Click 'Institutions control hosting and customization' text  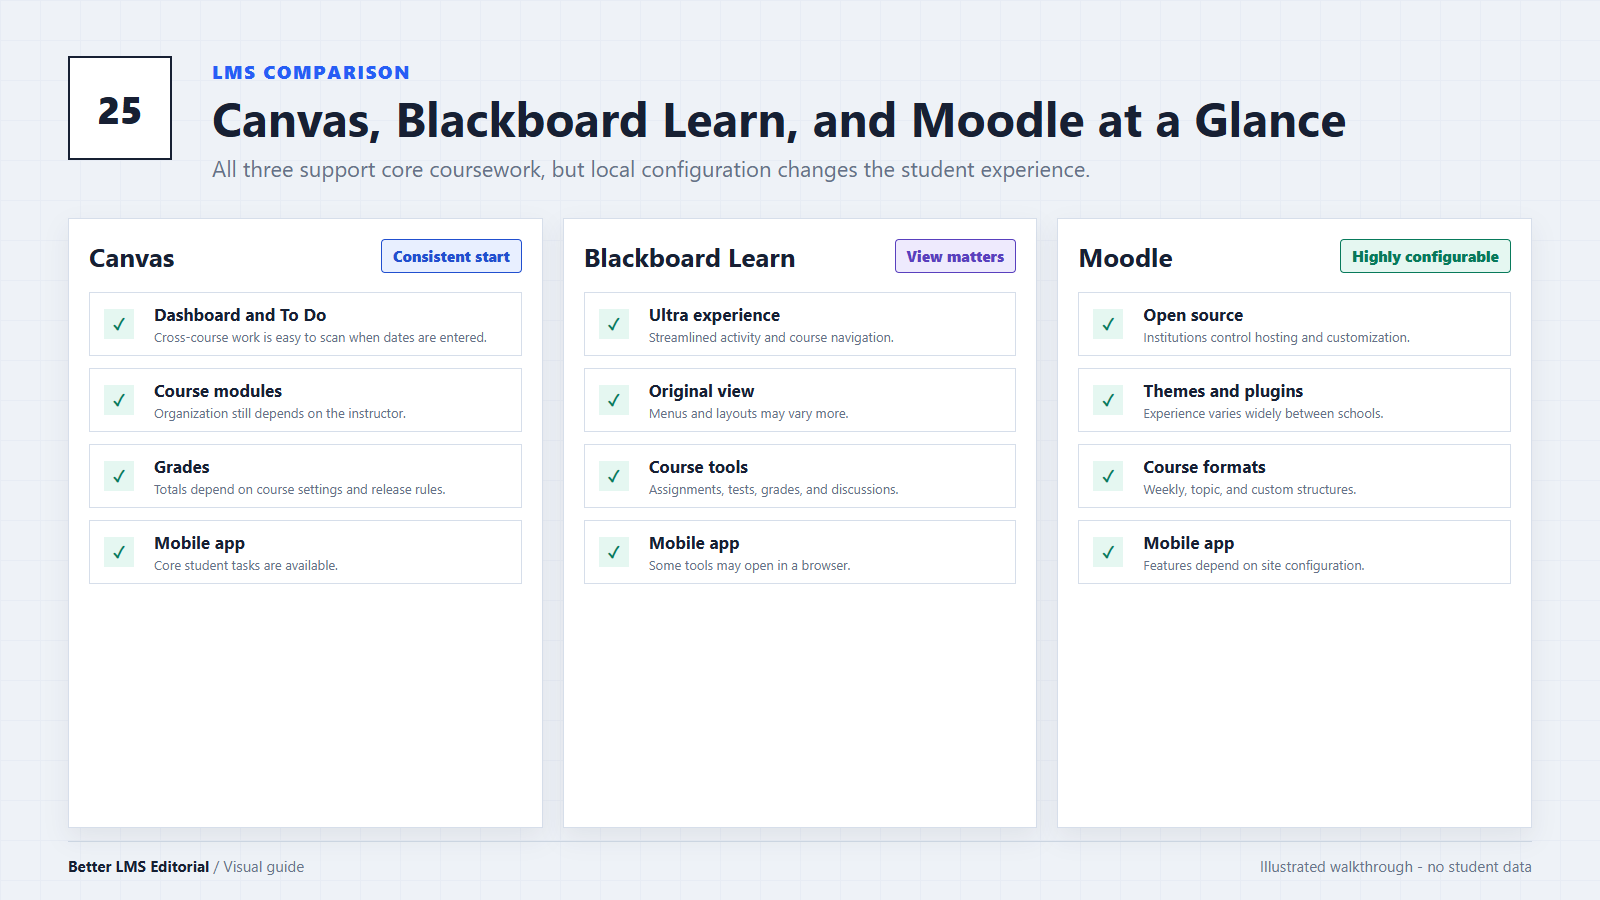coord(1276,338)
